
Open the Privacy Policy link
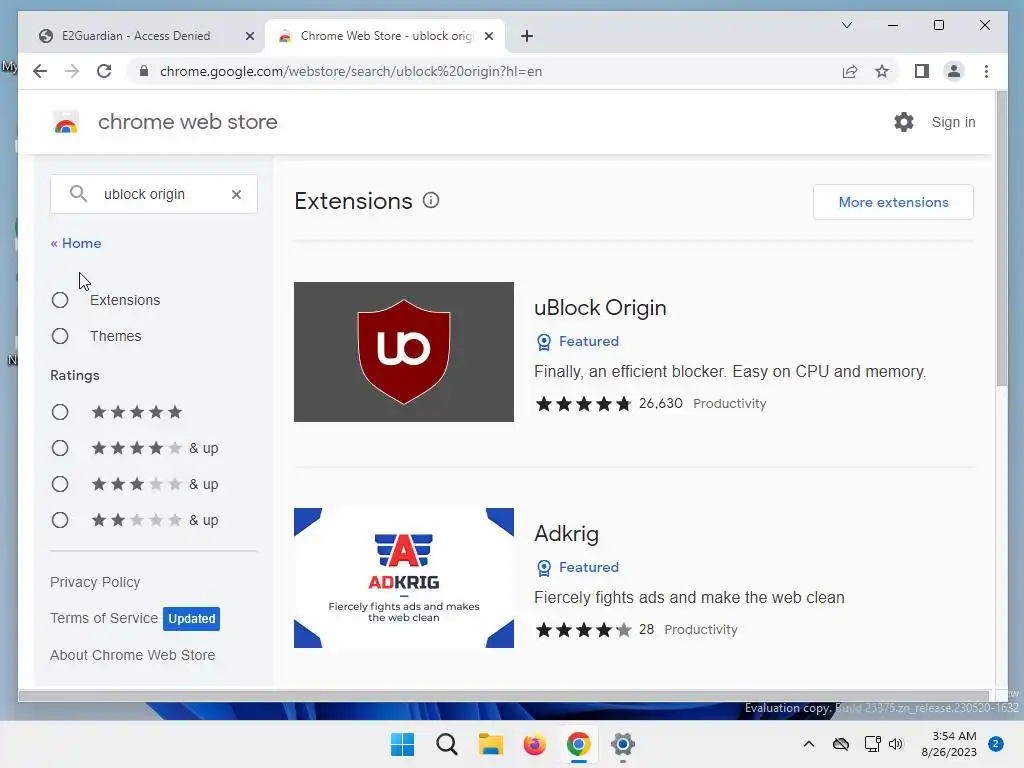pos(95,583)
